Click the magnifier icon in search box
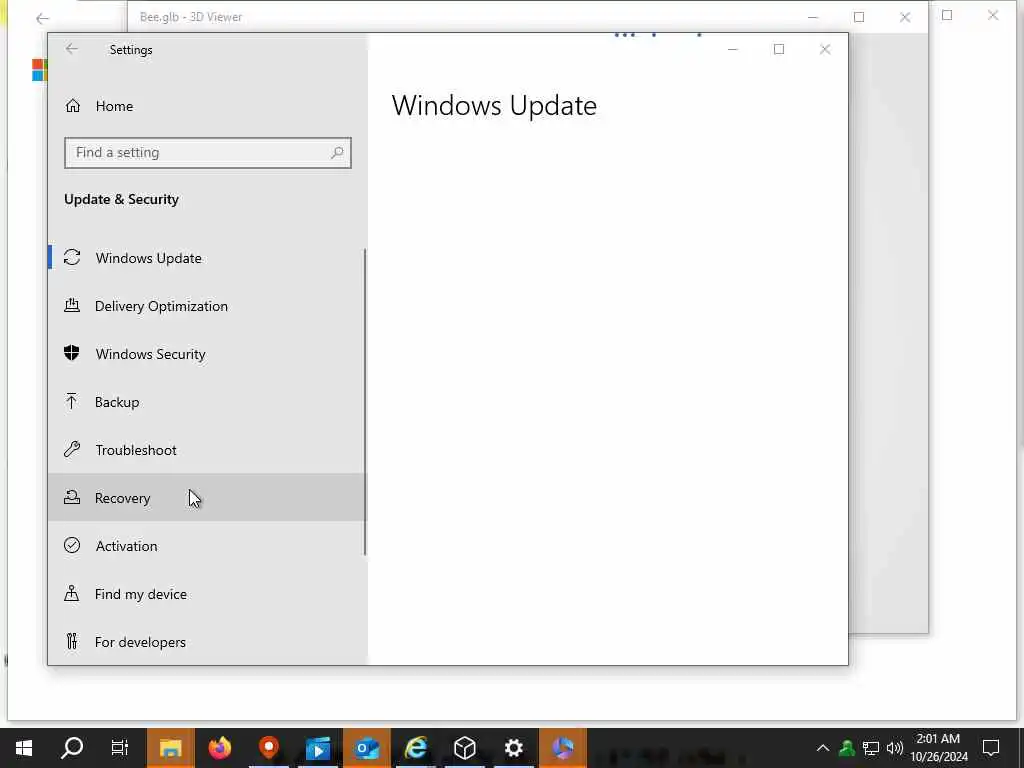Screen dimensions: 1024x768 coord(337,153)
